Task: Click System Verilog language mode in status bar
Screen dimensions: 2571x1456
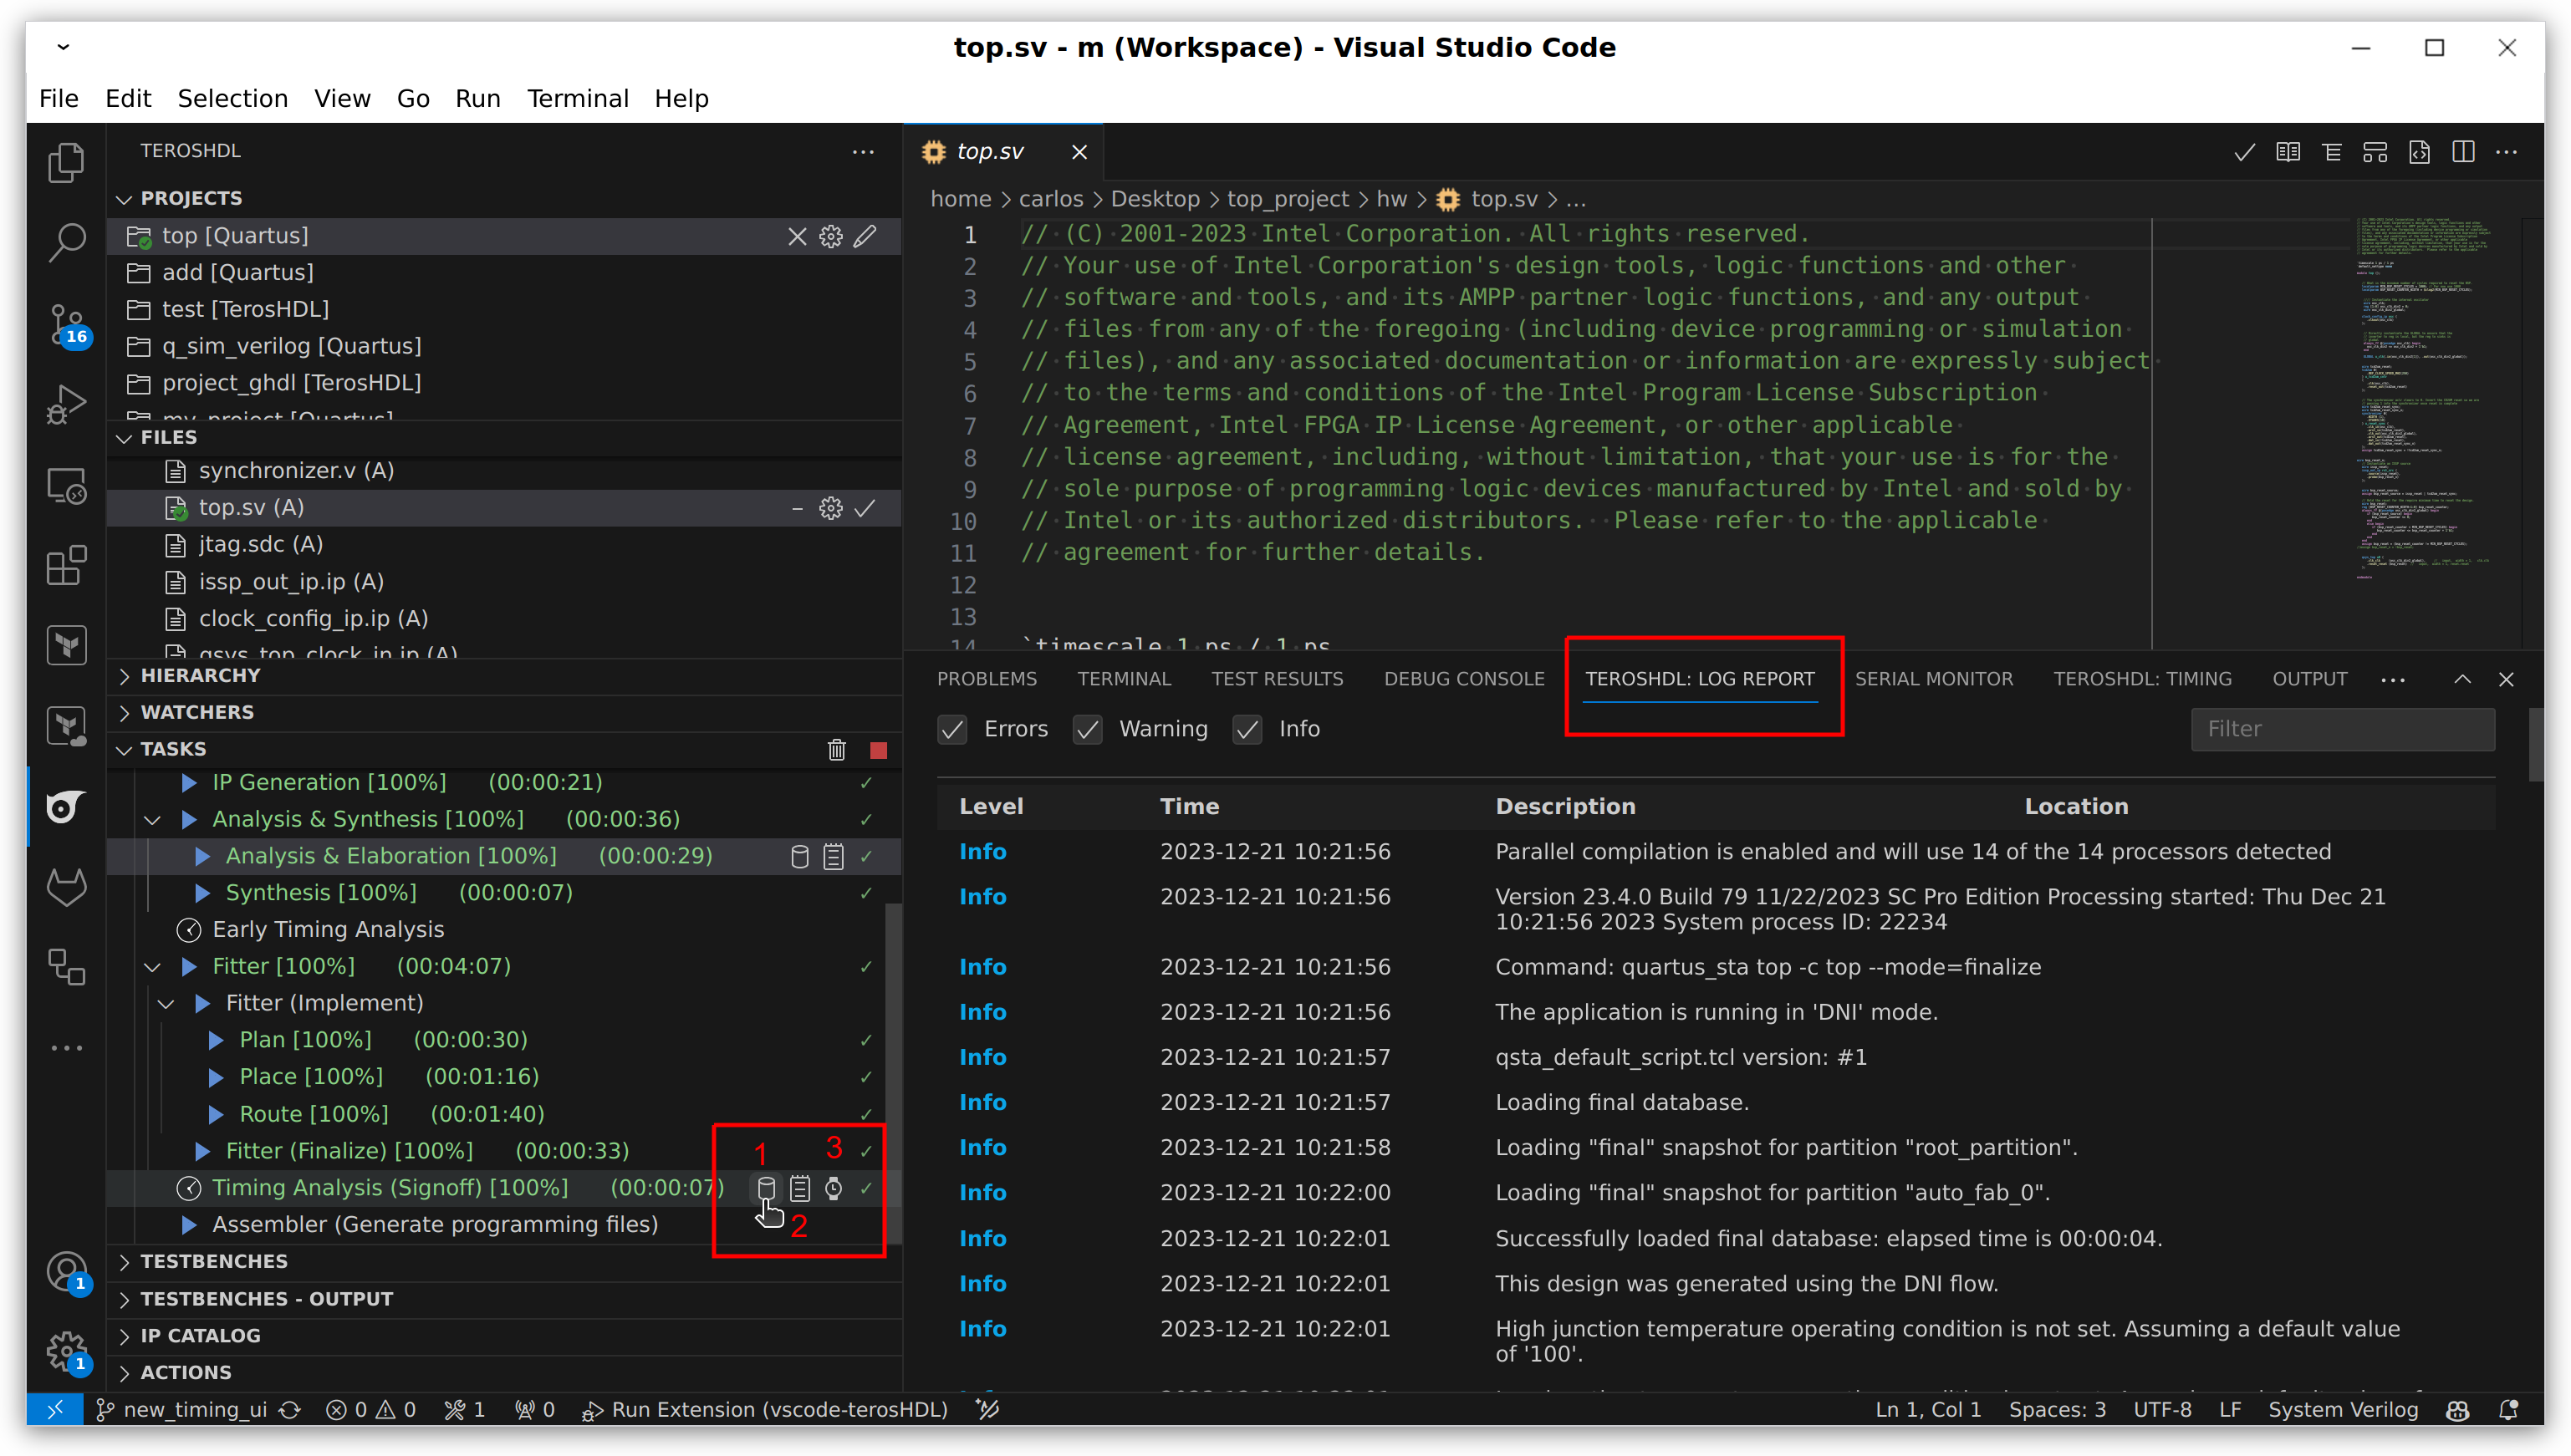Action: click(x=2341, y=1409)
